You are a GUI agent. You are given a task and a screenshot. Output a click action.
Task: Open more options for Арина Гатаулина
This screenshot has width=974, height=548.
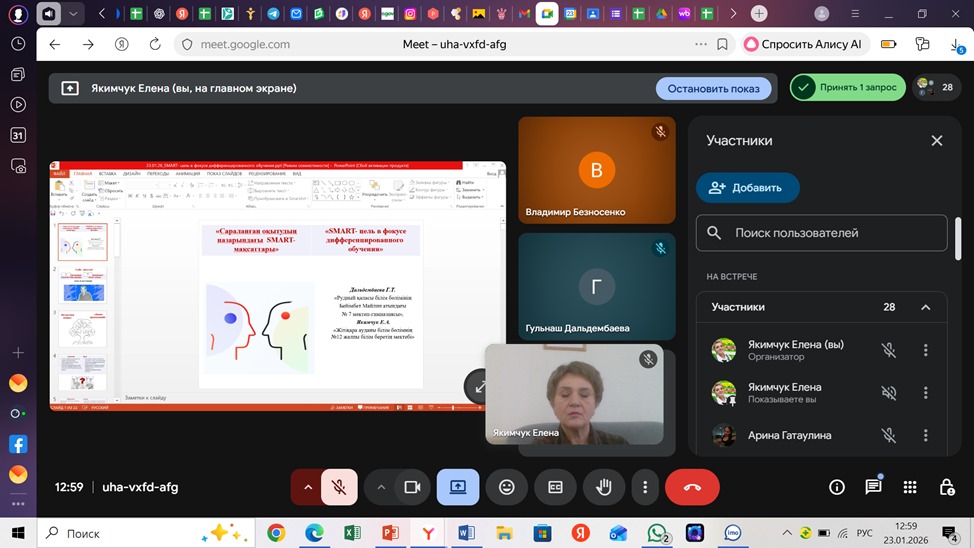coord(925,435)
